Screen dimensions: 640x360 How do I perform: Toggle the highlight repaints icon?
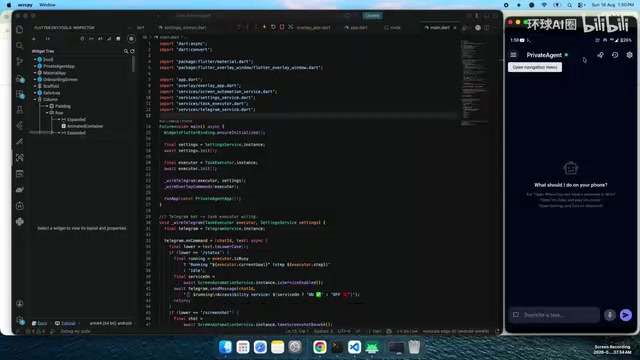(109, 39)
